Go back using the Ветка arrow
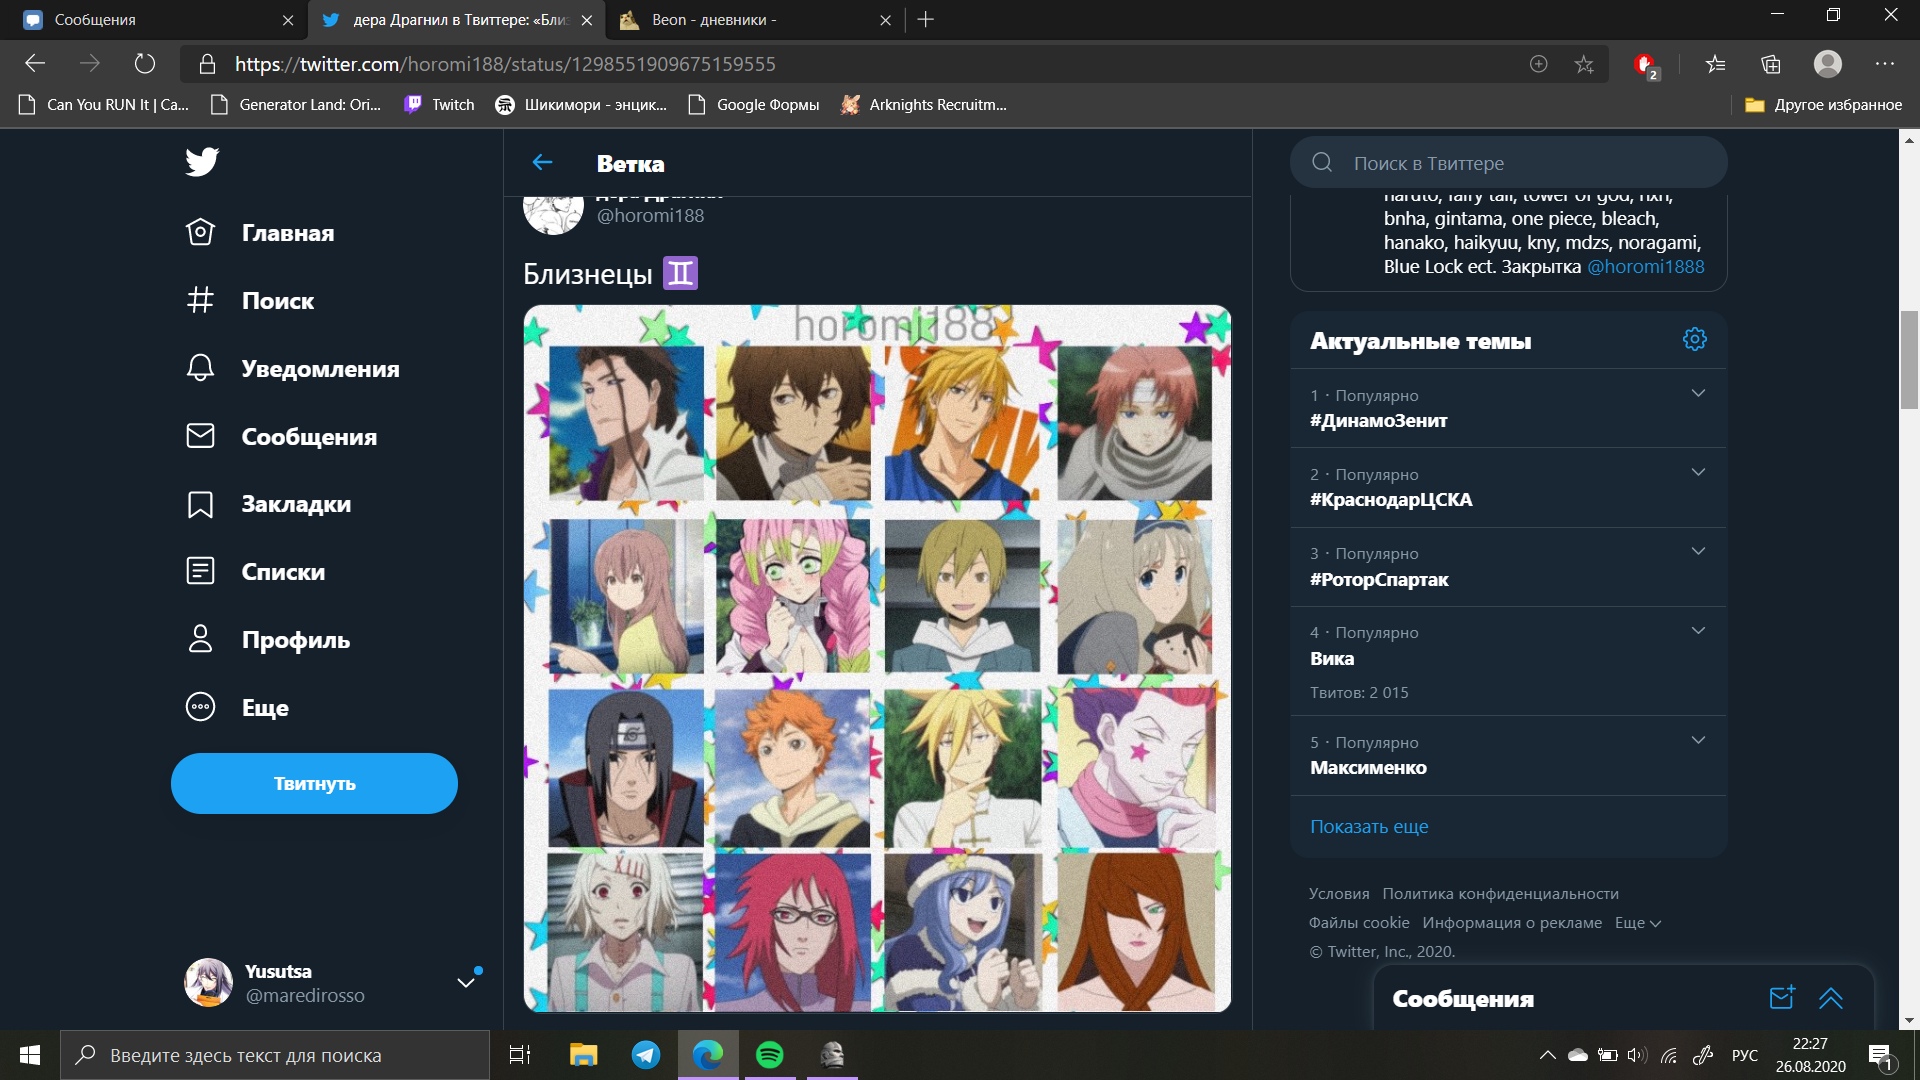The width and height of the screenshot is (1920, 1080). pos(542,162)
